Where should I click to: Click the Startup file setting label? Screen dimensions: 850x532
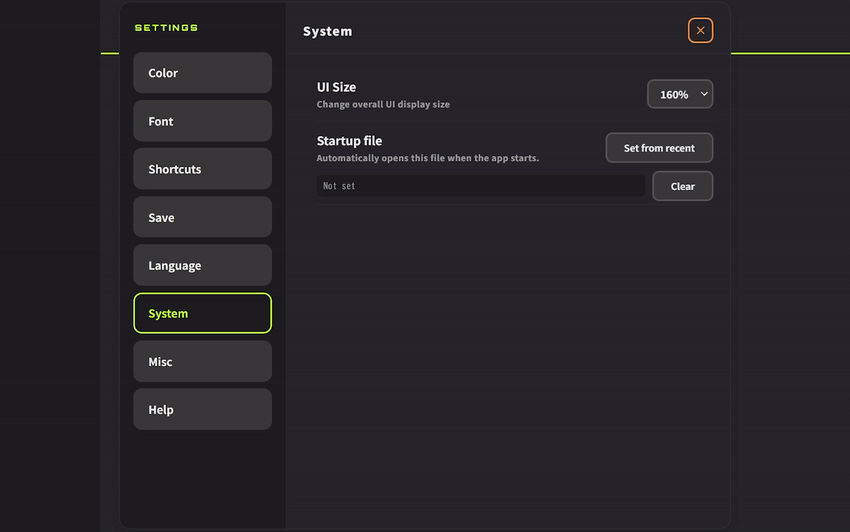(349, 141)
